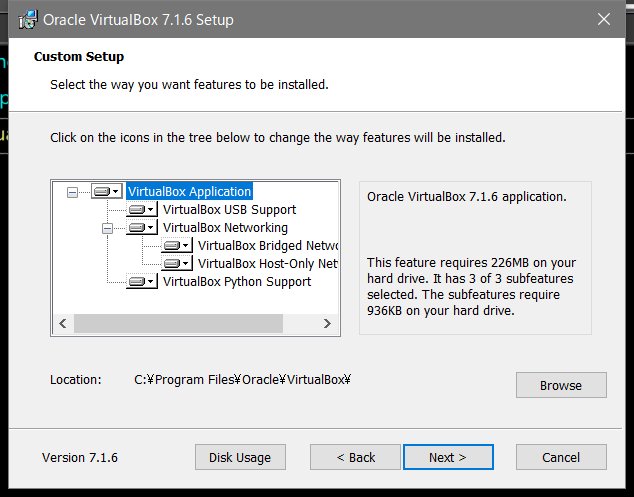Go back with the < Back button
This screenshot has height=497, width=634.
click(x=355, y=457)
